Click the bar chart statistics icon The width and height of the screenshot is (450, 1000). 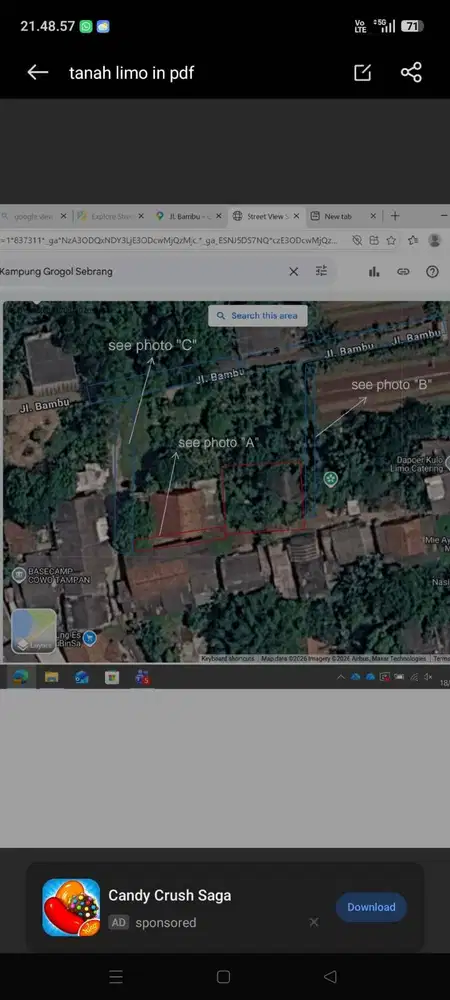tap(374, 272)
